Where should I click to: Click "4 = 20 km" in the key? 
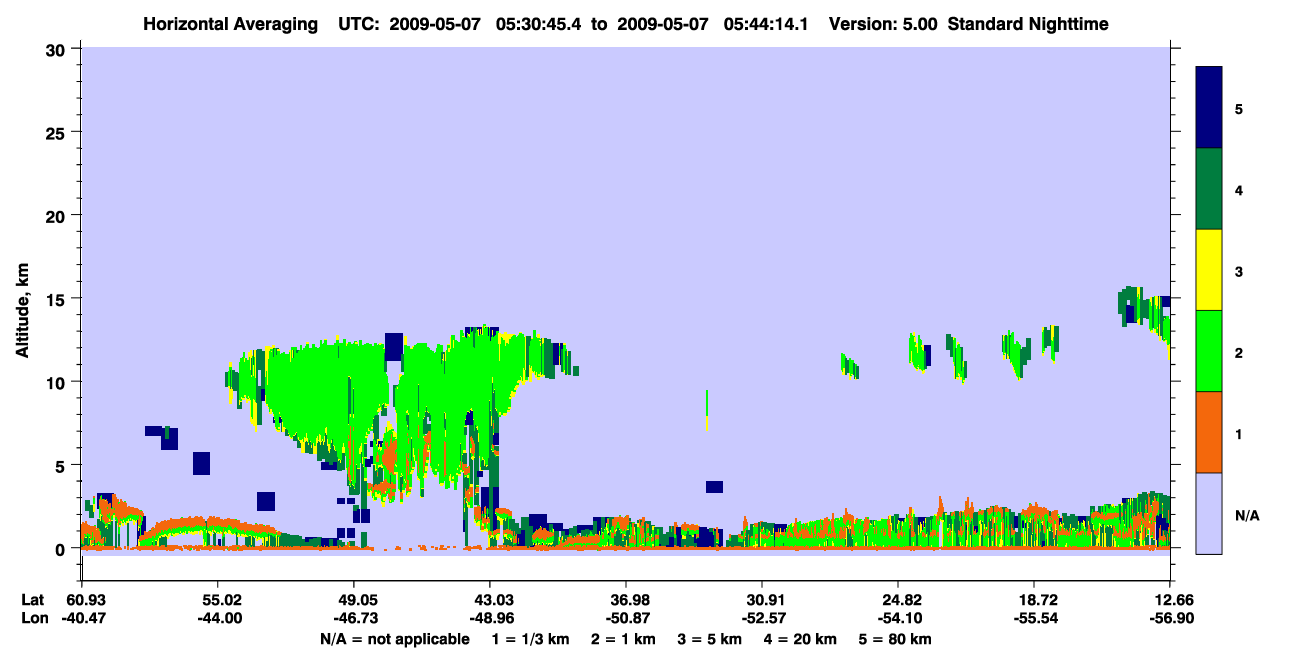[x=799, y=639]
